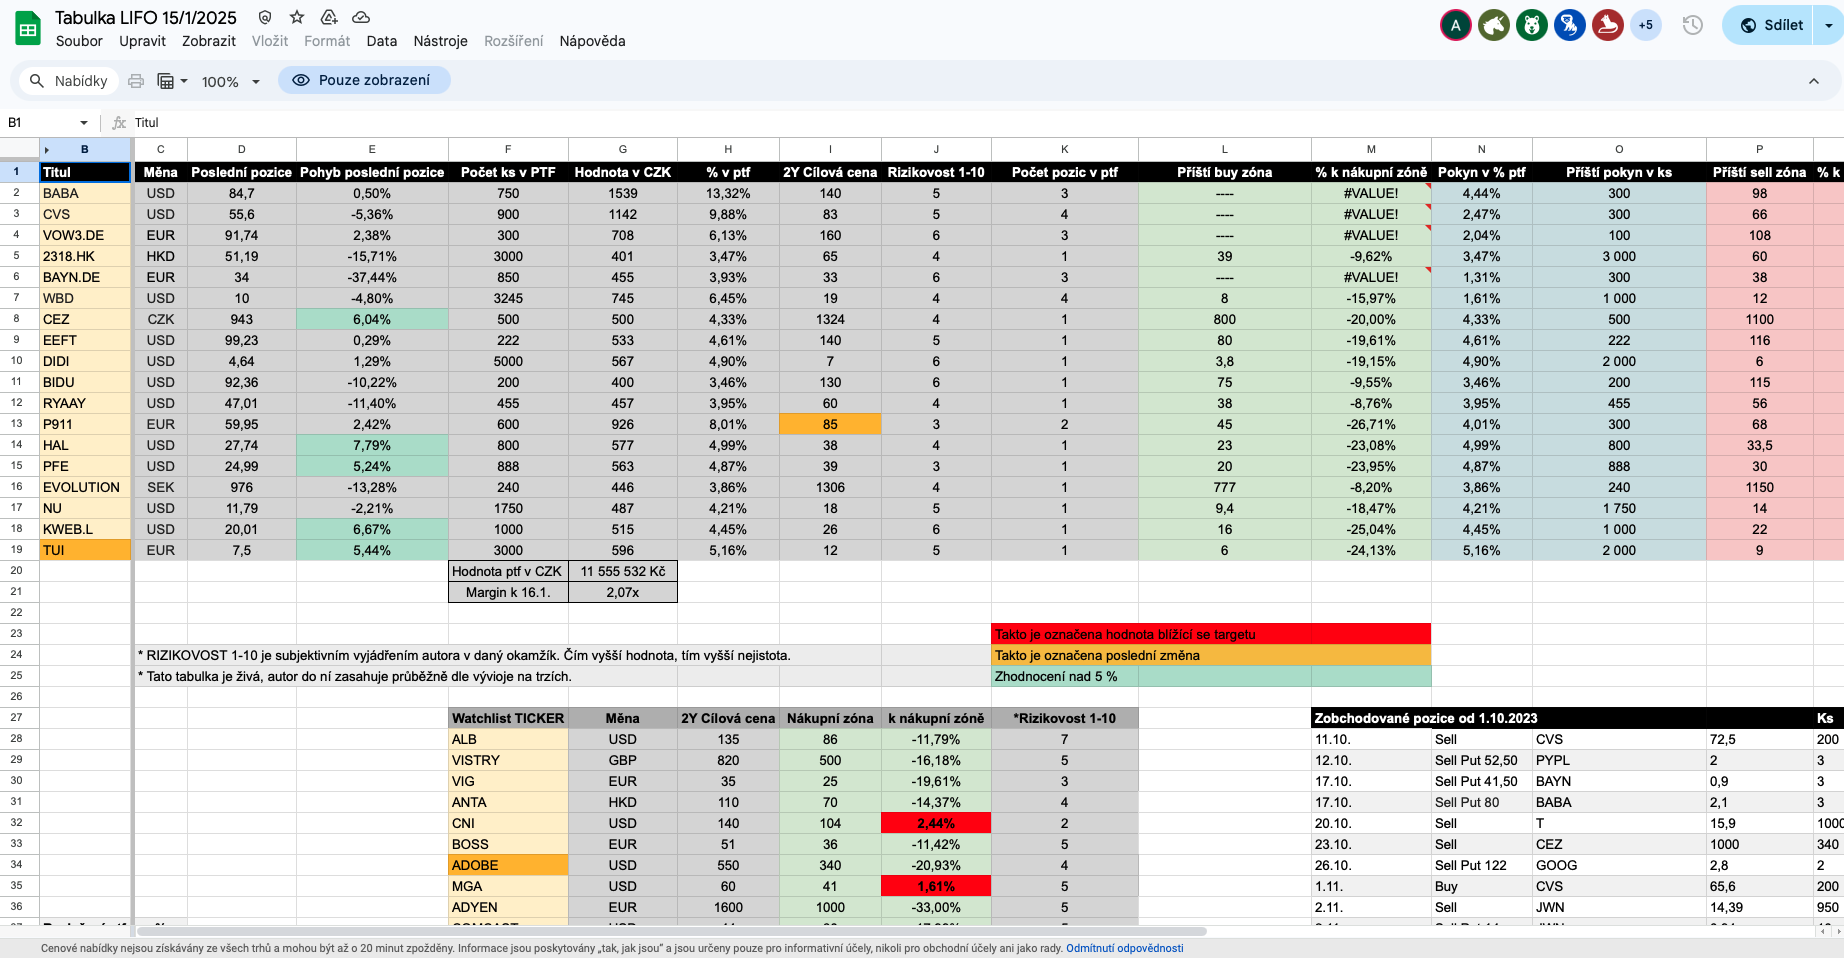Click the add to Drive icon
Image resolution: width=1844 pixels, height=958 pixels.
coord(329,17)
